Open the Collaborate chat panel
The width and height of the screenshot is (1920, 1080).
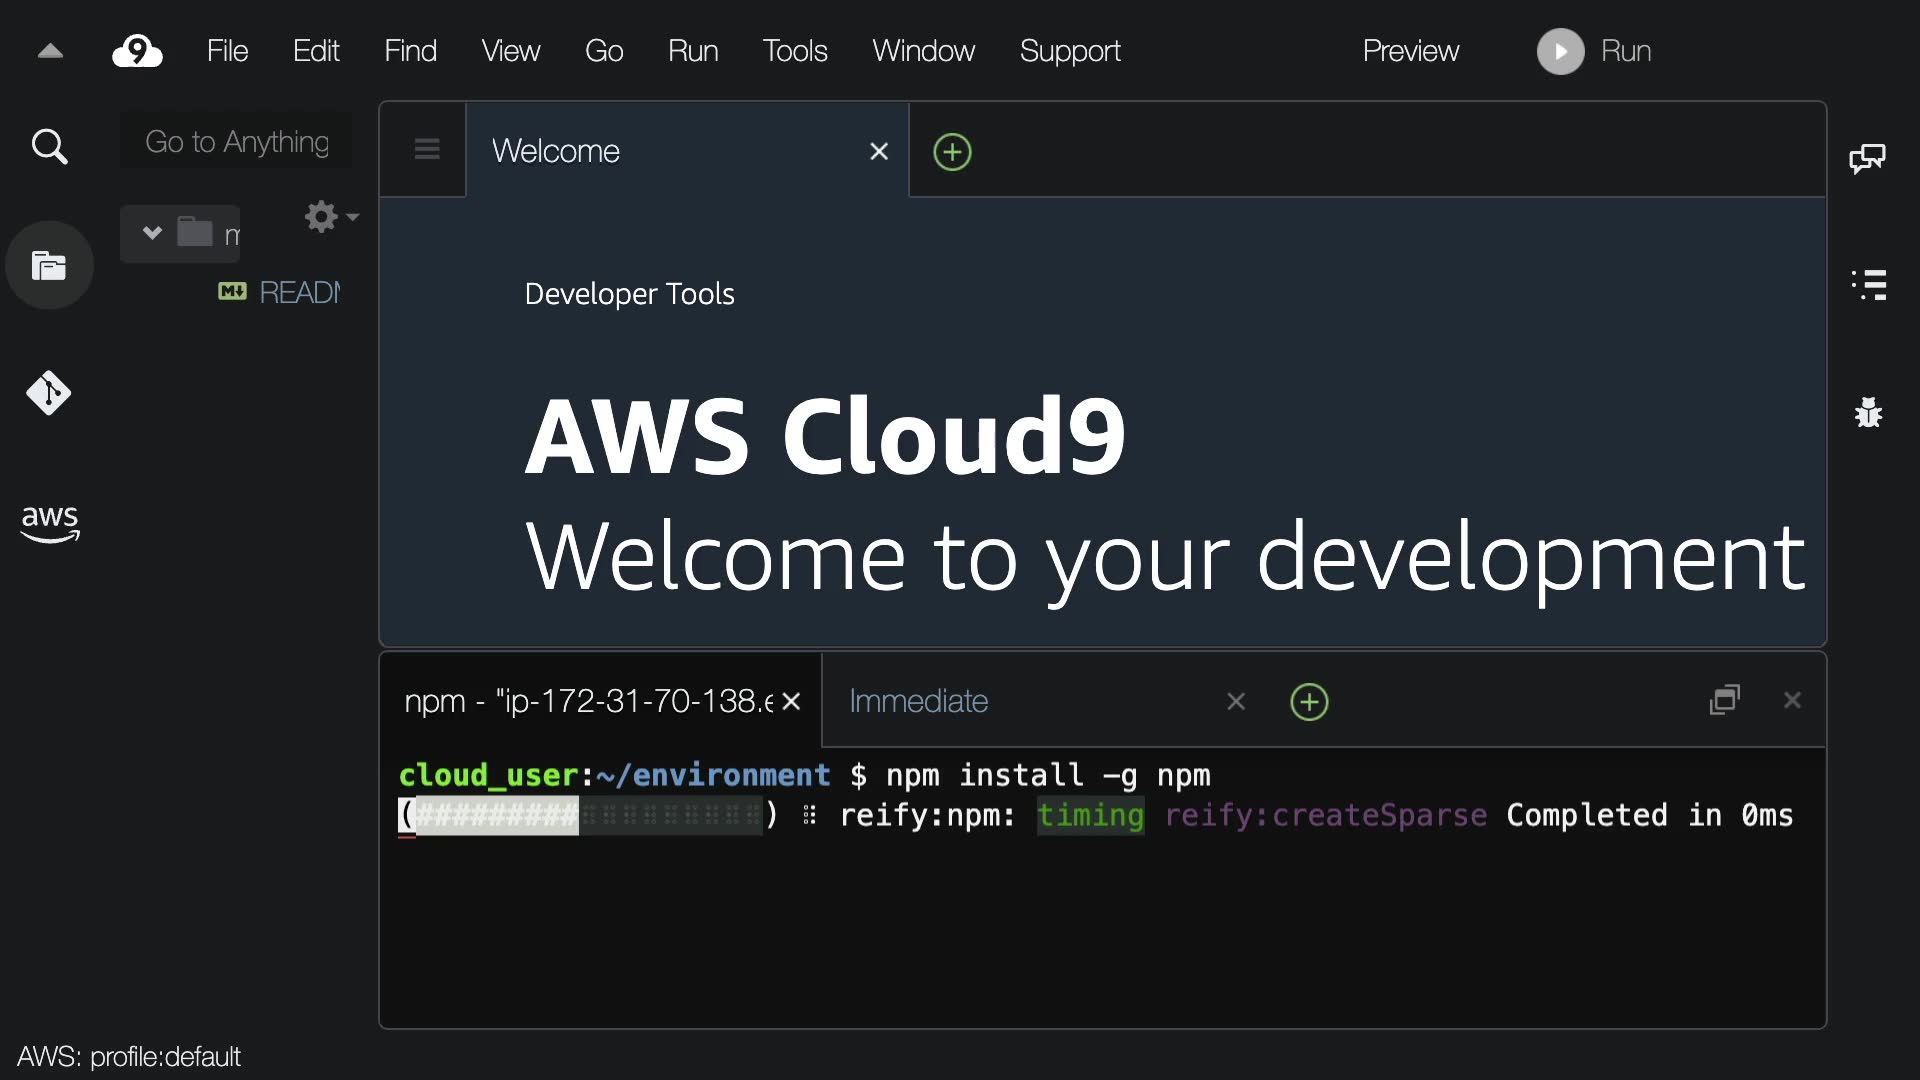1867,158
